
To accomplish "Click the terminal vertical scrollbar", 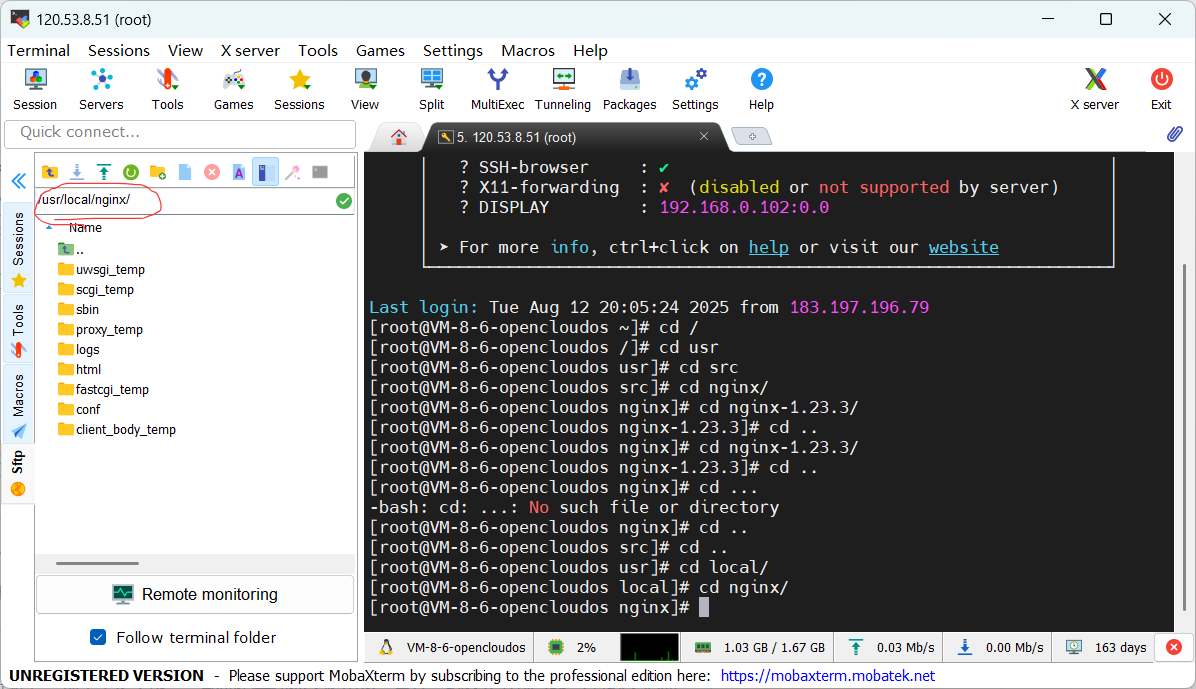I will click(x=1185, y=436).
